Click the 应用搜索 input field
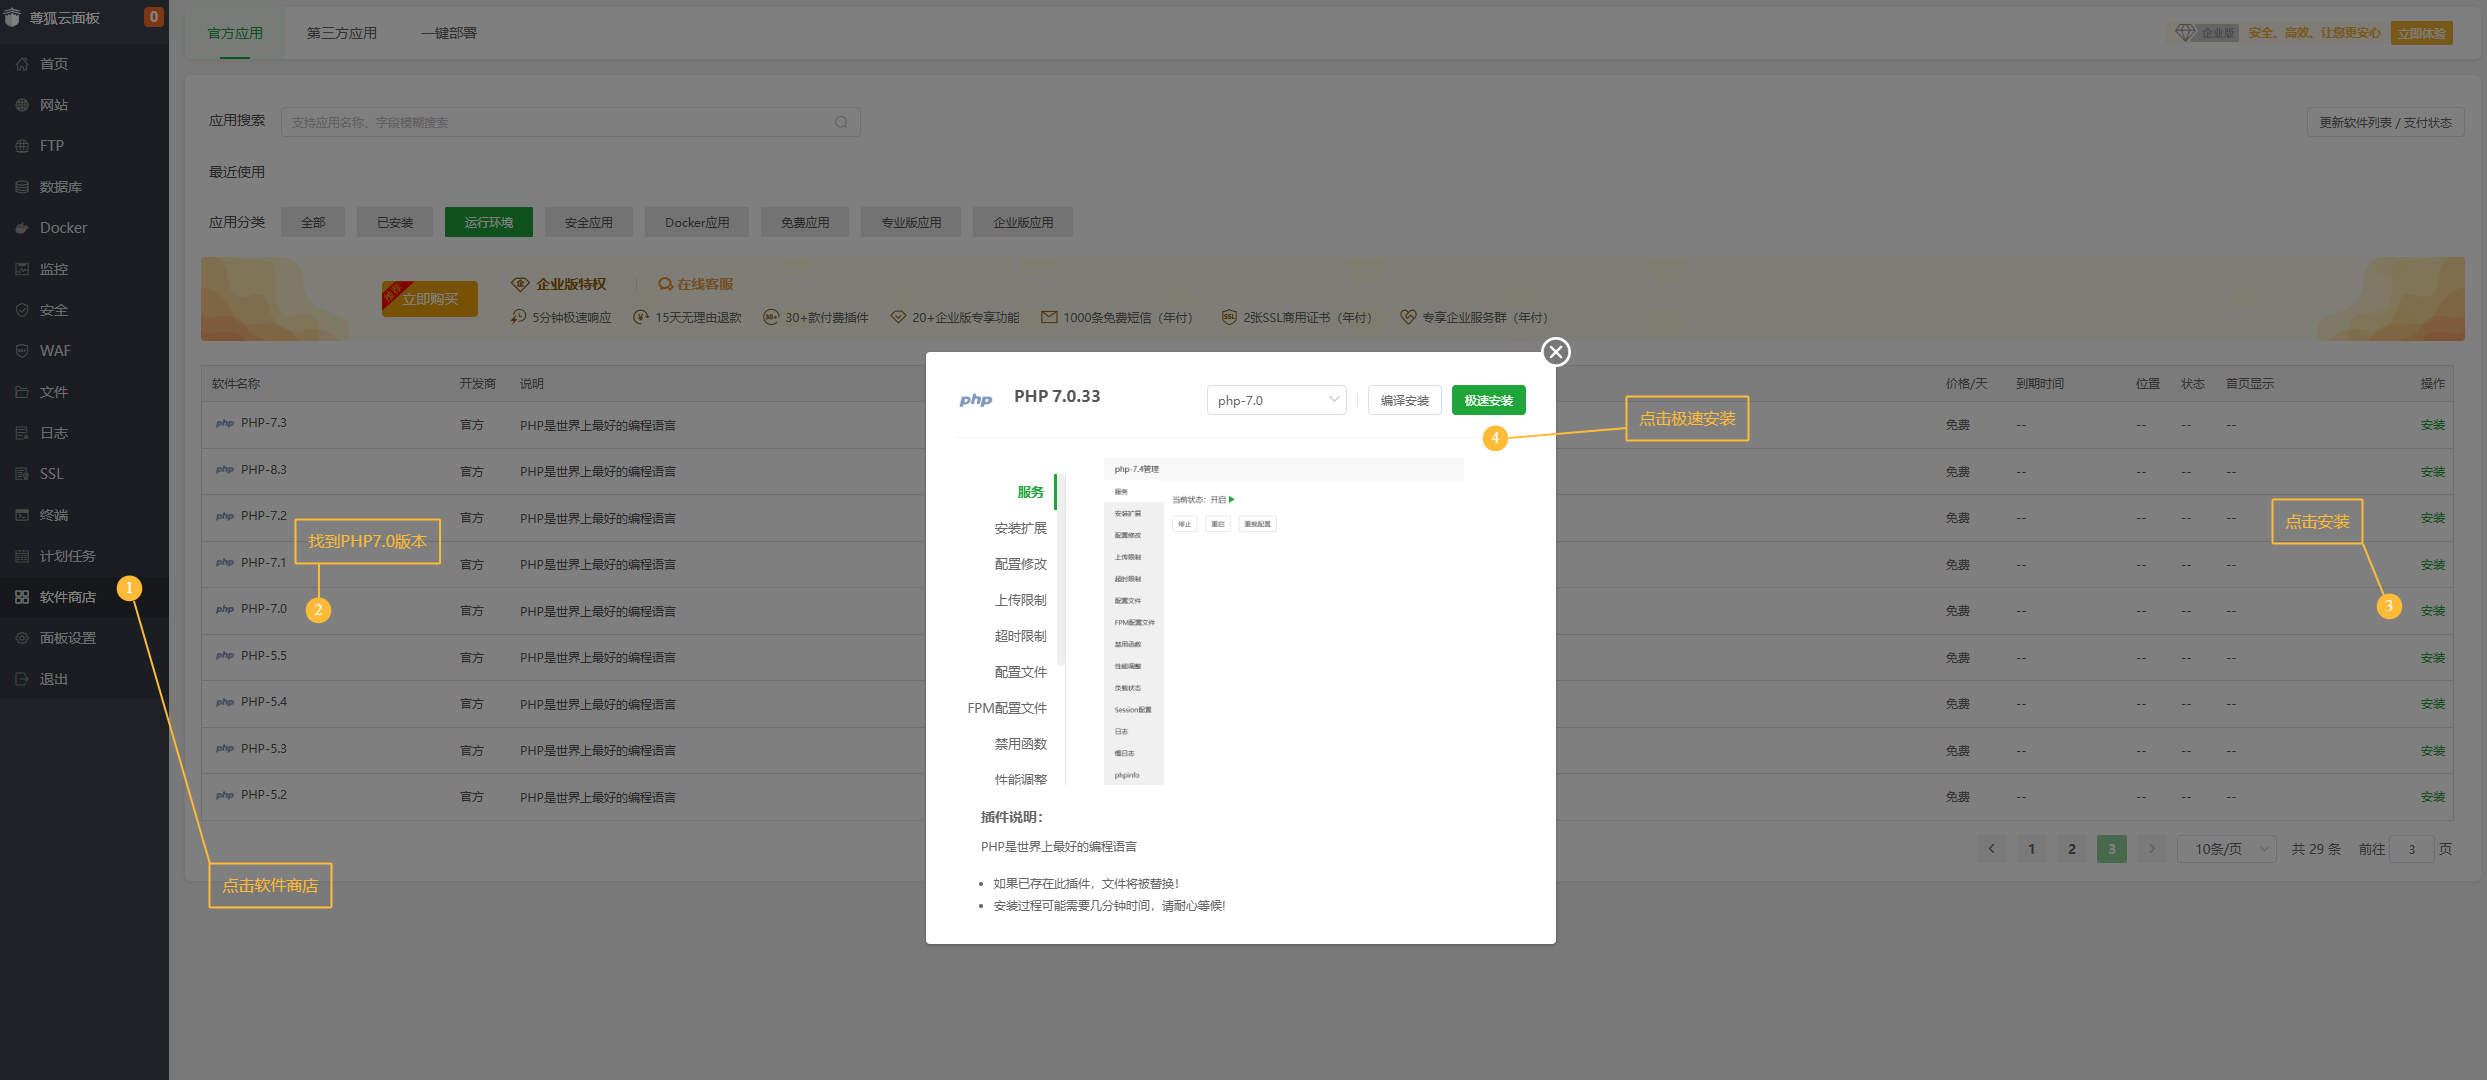The width and height of the screenshot is (2487, 1080). [x=560, y=122]
